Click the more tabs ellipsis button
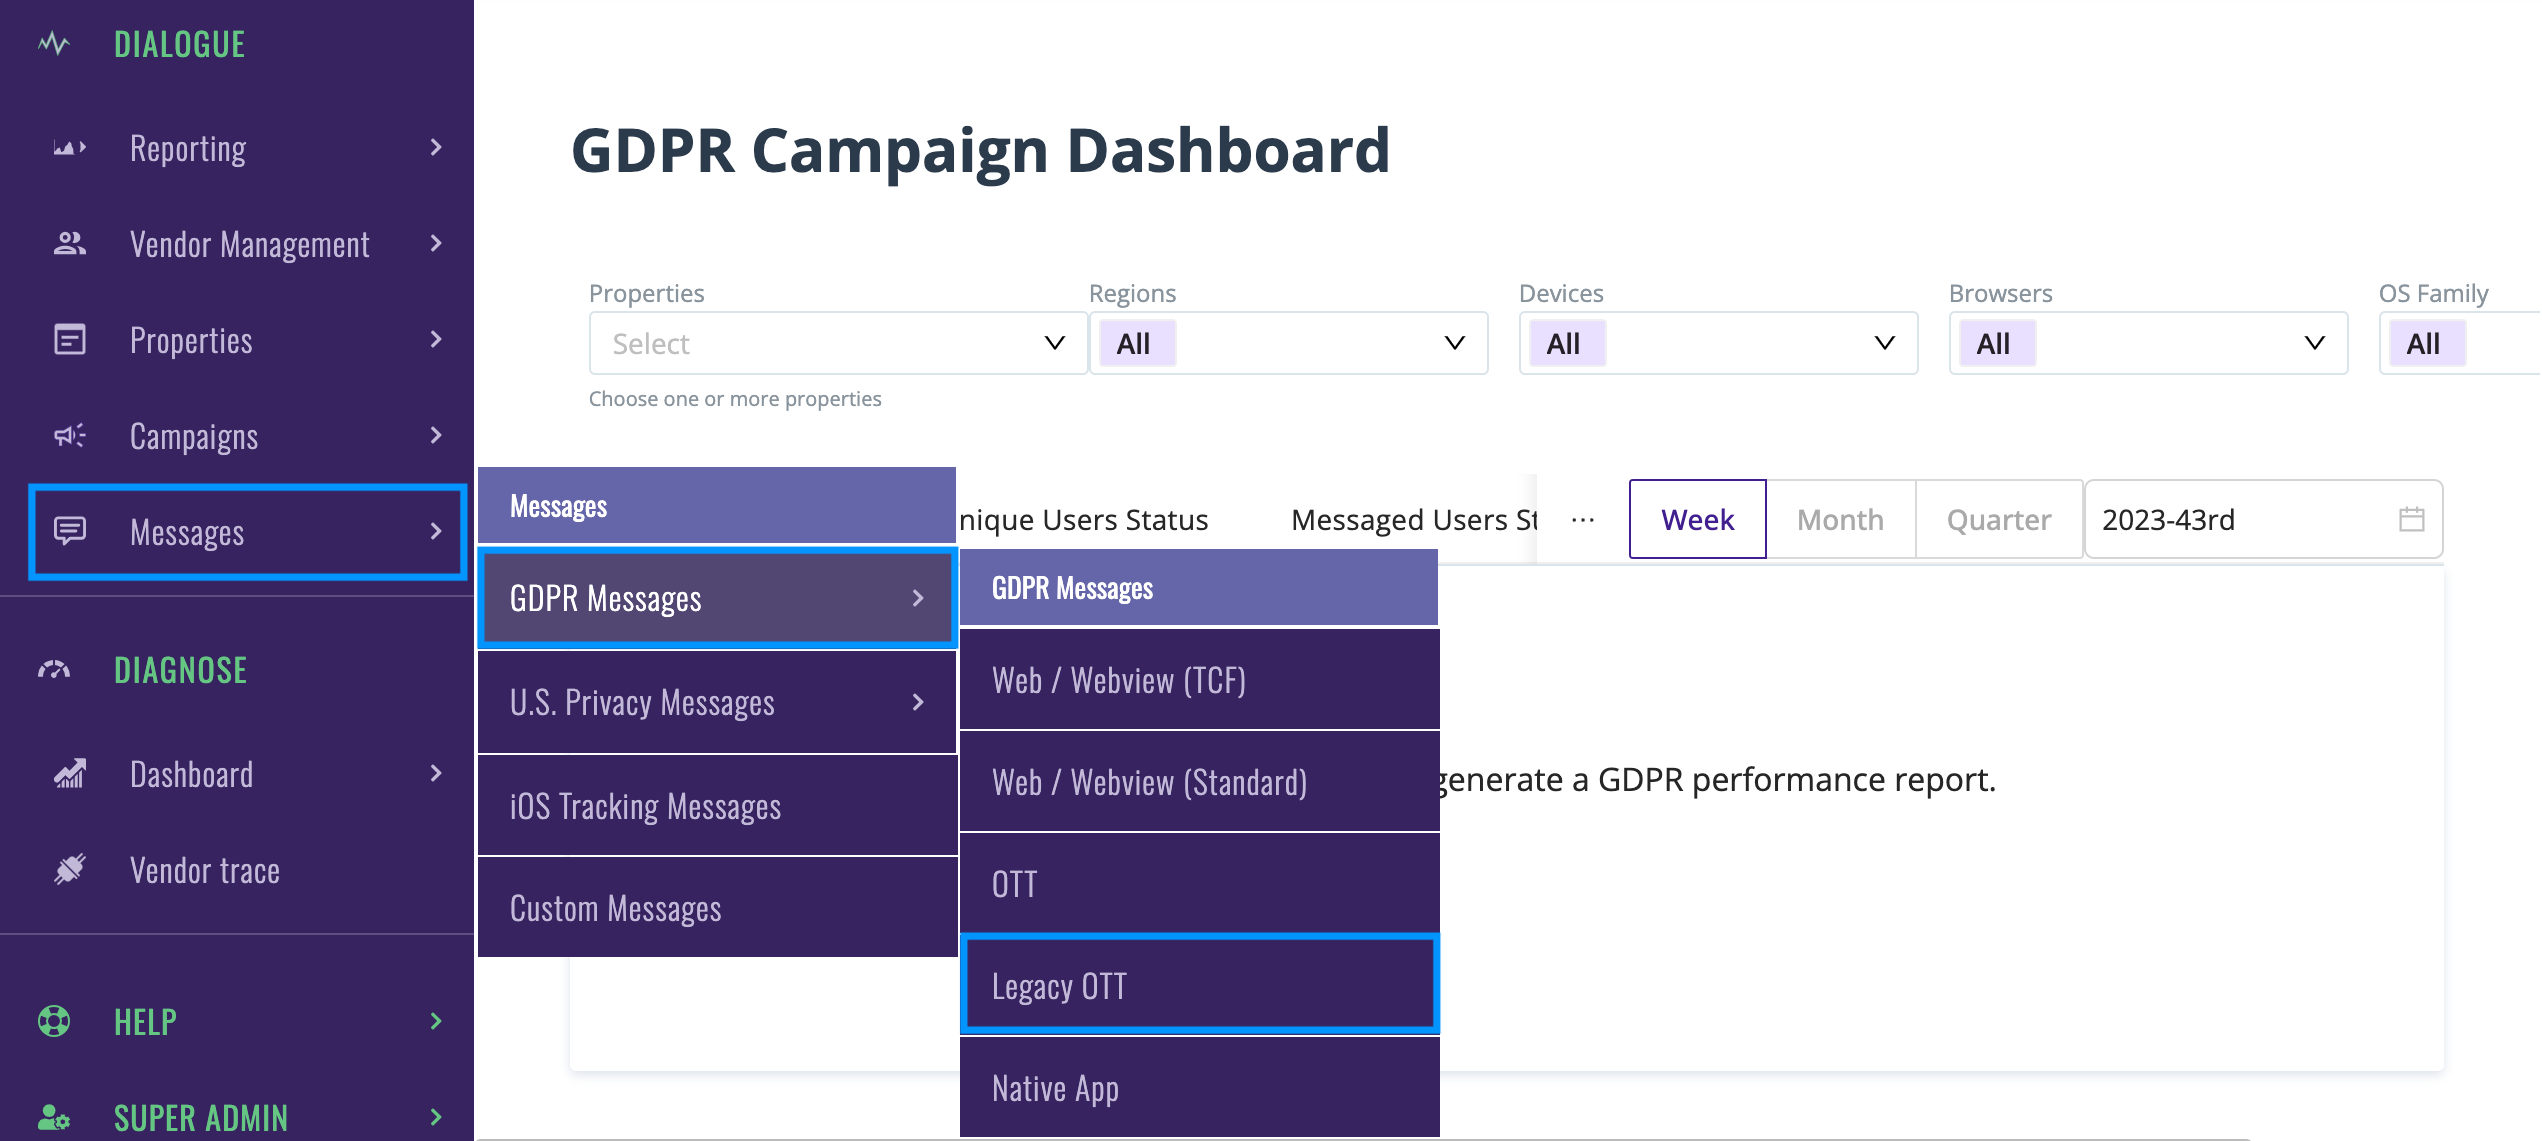 [x=1582, y=520]
